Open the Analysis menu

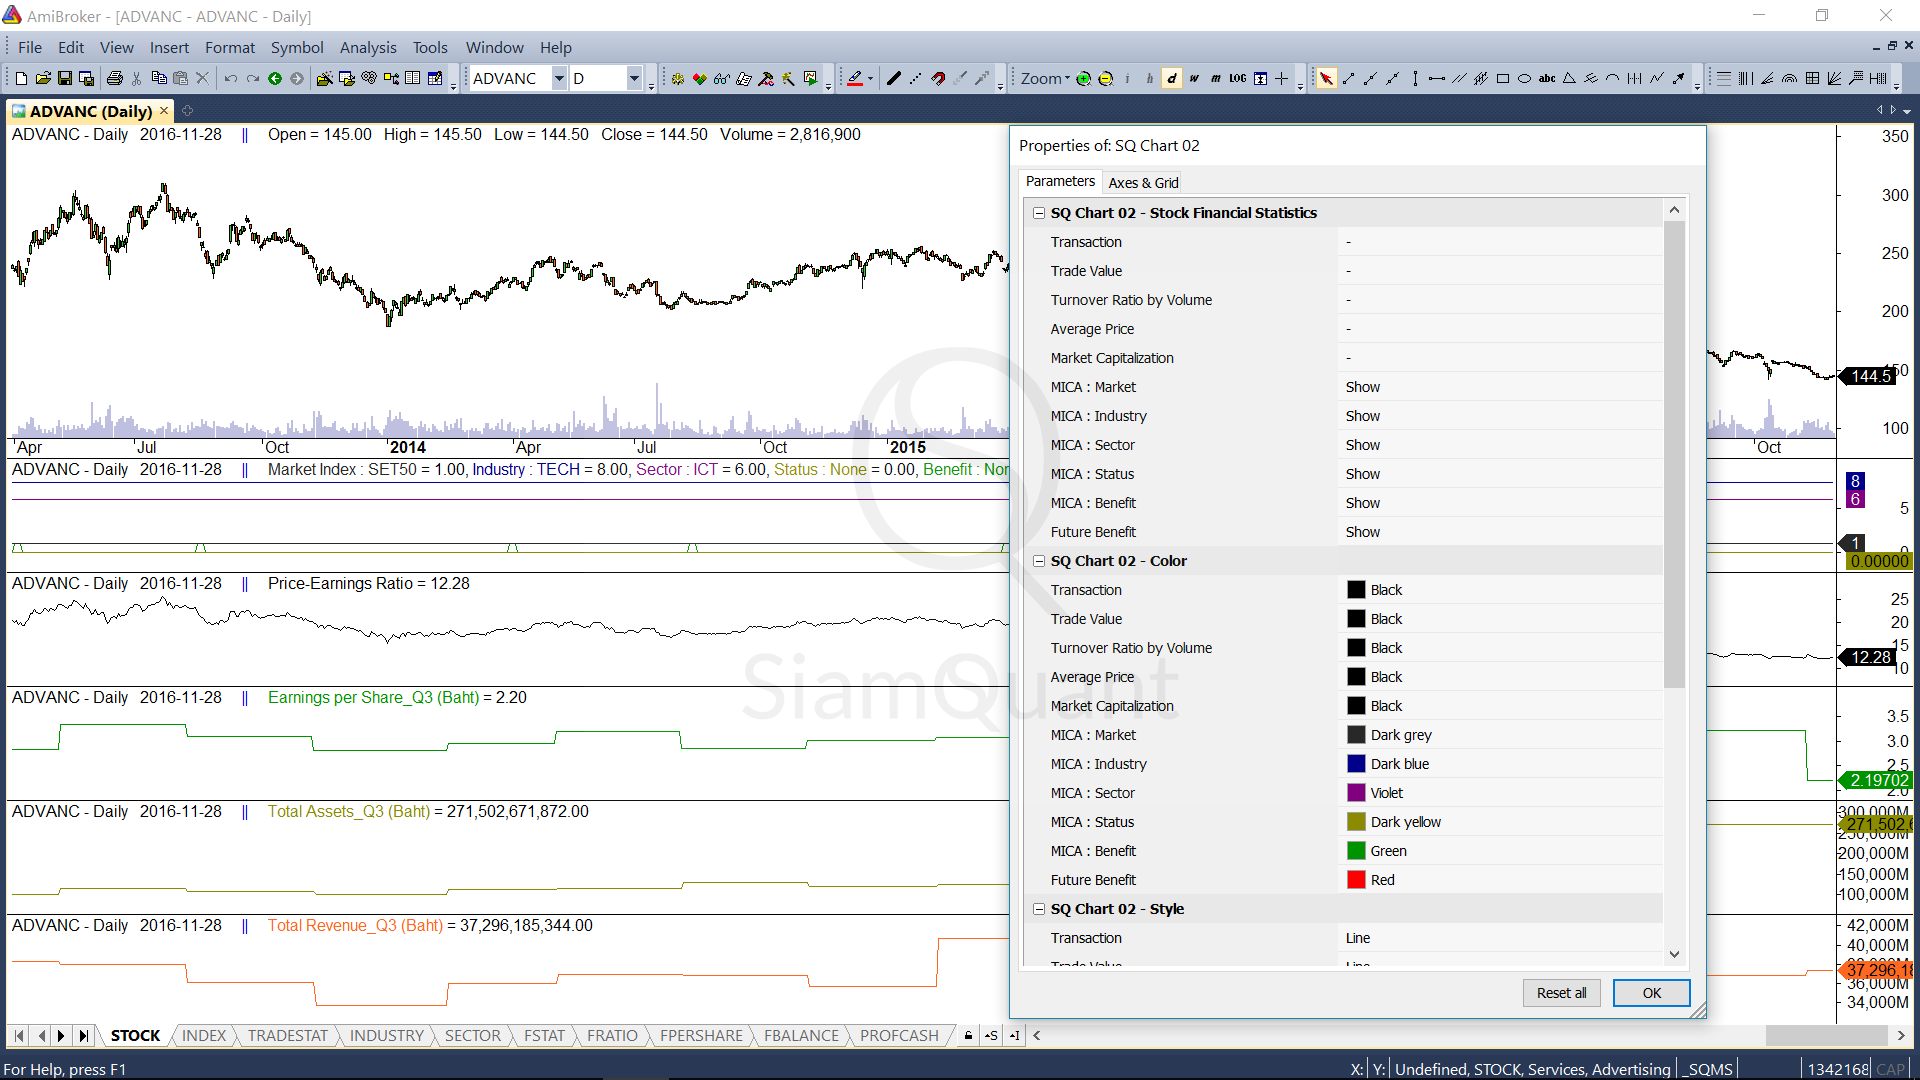coord(367,47)
